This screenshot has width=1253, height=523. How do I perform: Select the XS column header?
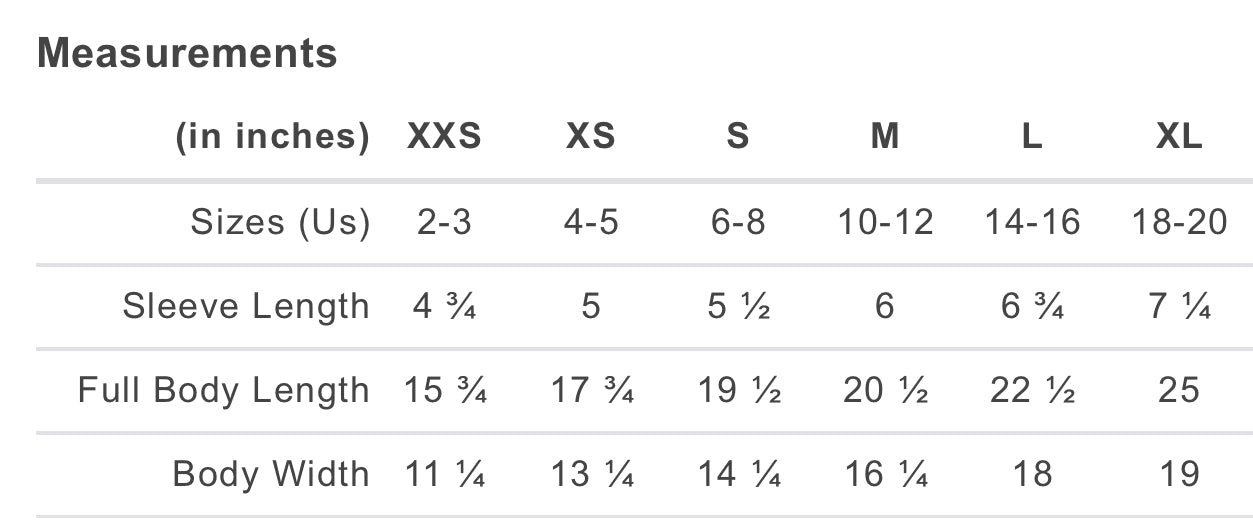pyautogui.click(x=591, y=136)
